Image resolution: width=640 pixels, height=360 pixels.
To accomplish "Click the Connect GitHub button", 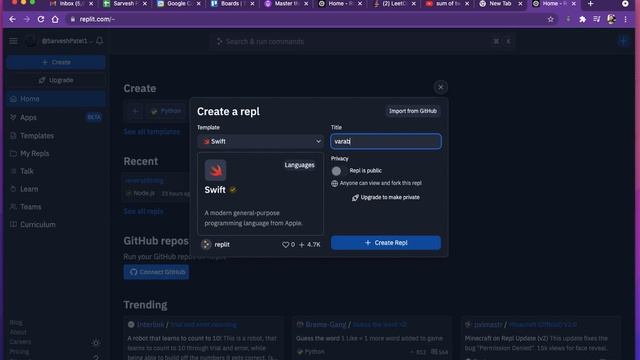I will [156, 272].
